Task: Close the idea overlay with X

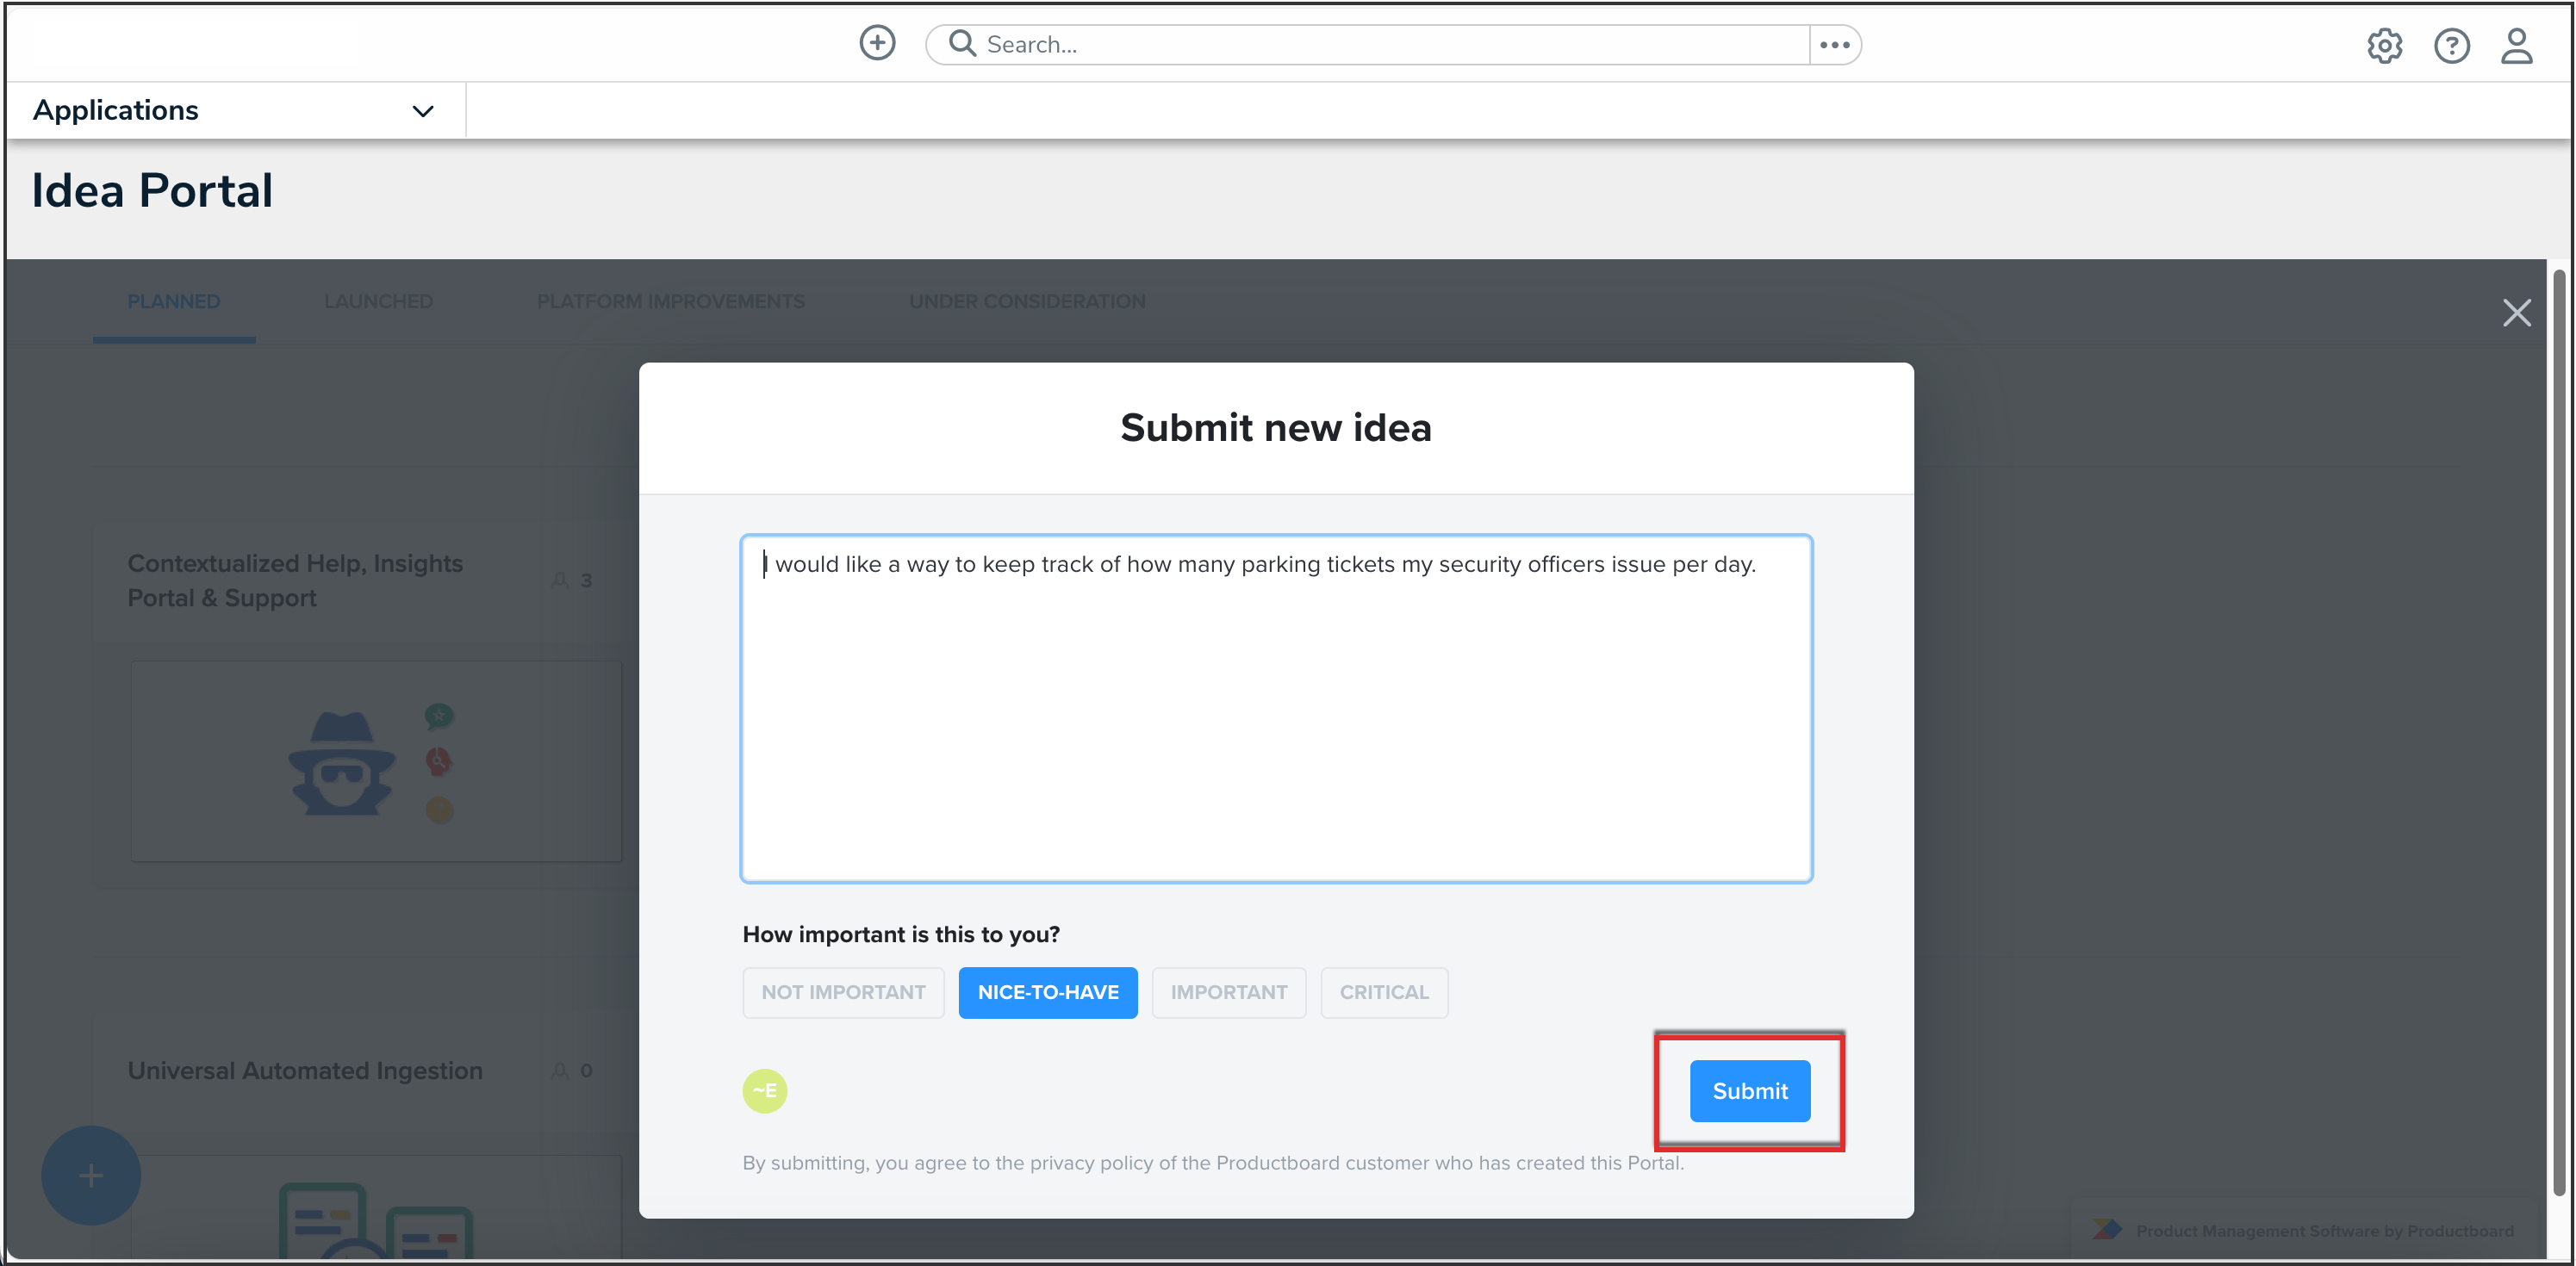Action: point(2516,313)
